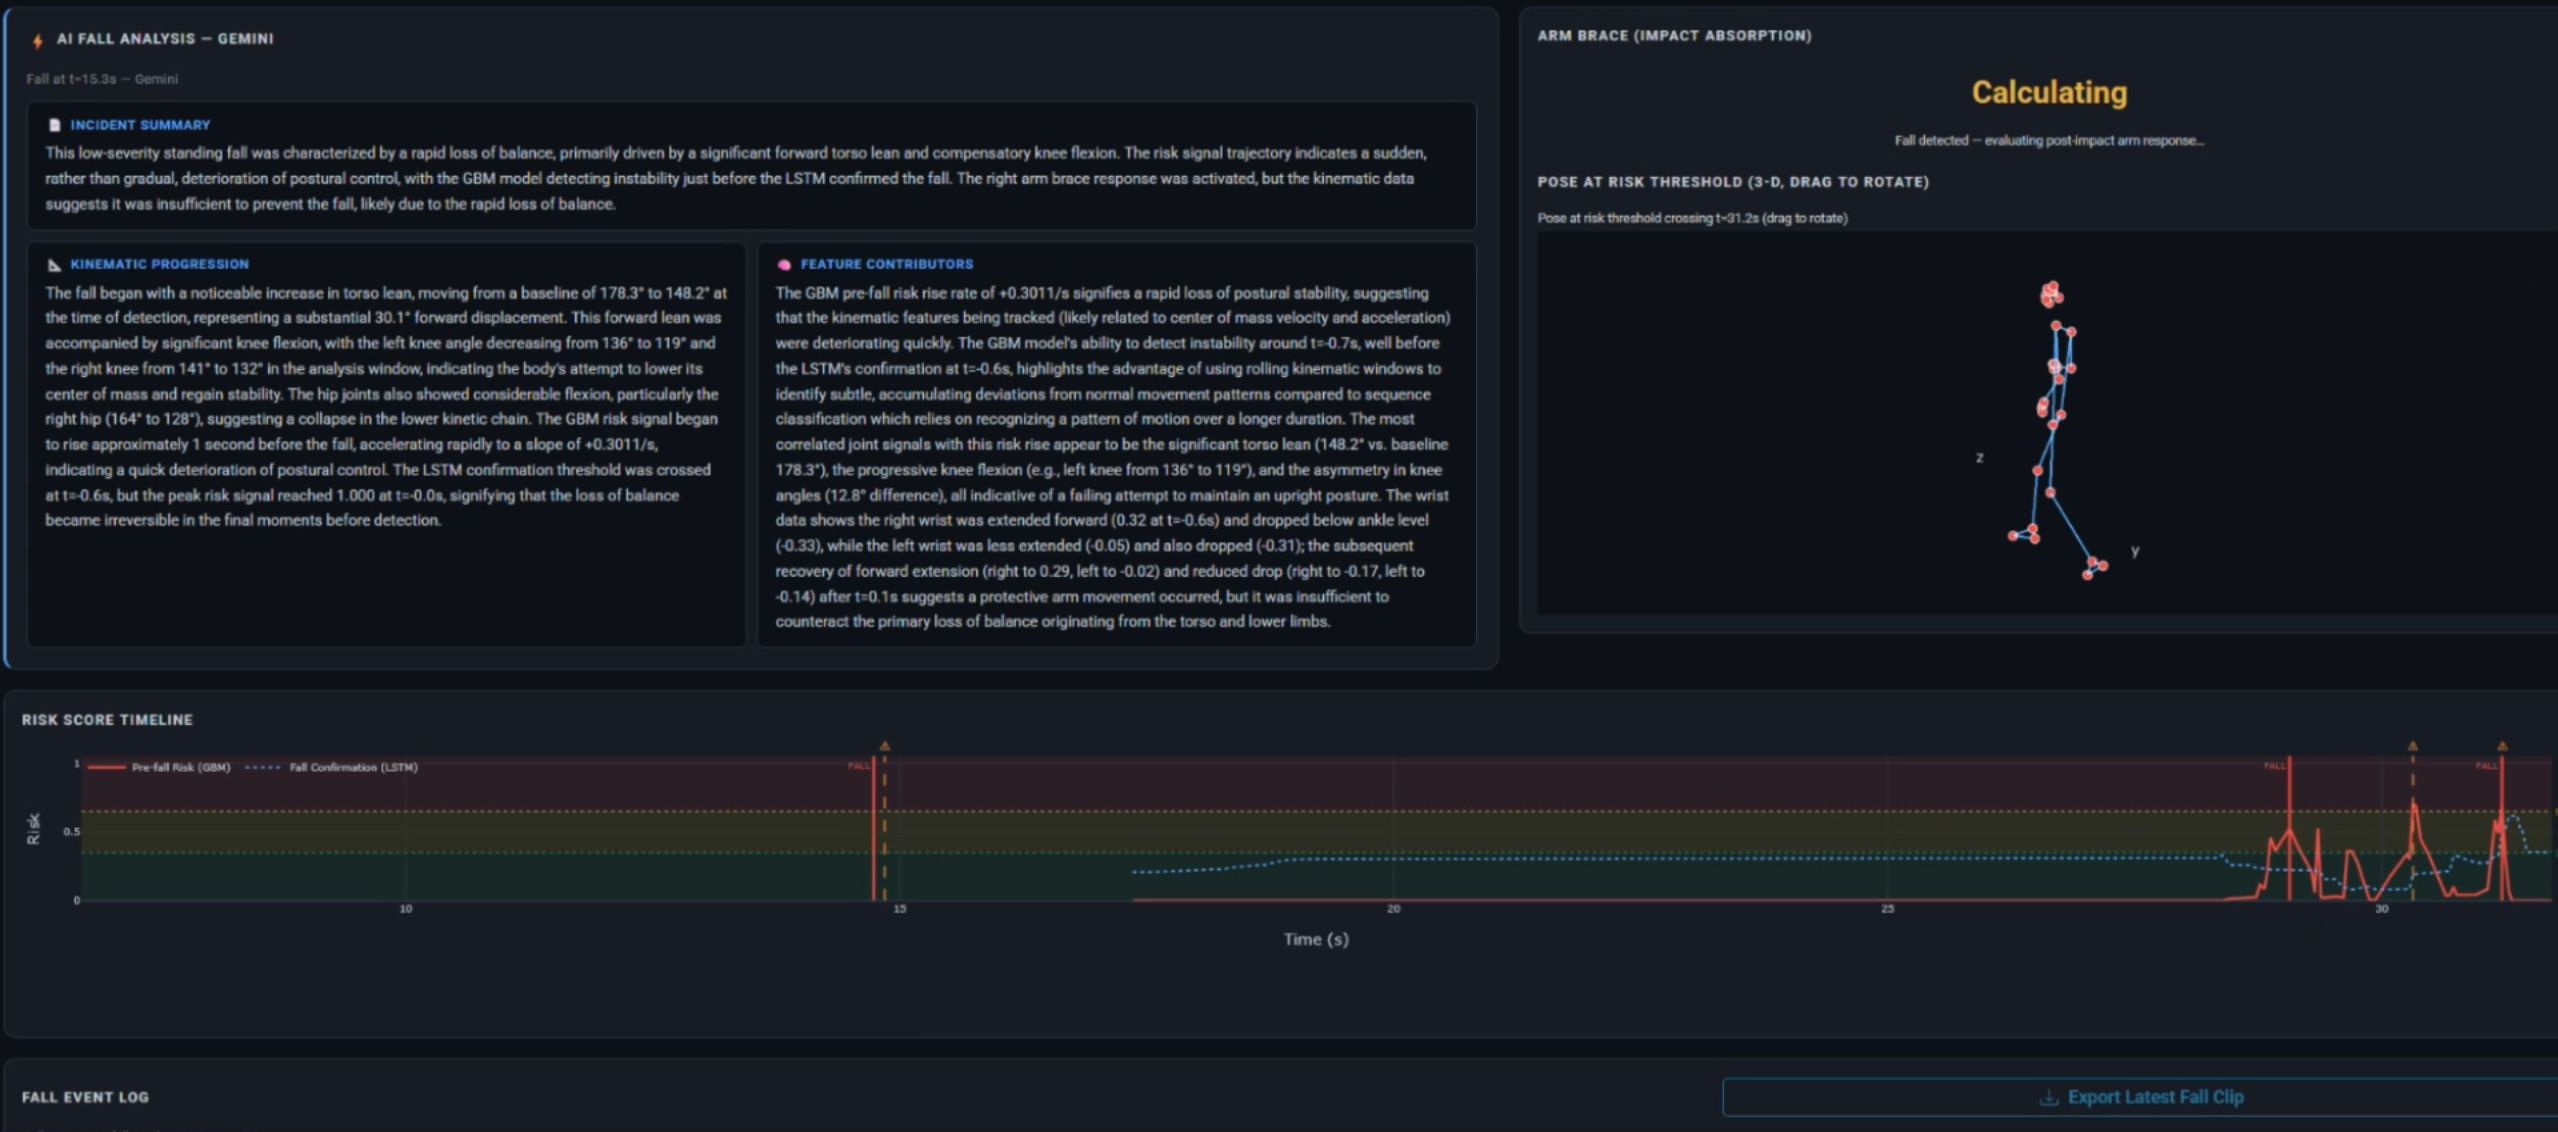This screenshot has width=2558, height=1132.
Task: Click the warning triangle near 15 seconds
Action: point(885,746)
